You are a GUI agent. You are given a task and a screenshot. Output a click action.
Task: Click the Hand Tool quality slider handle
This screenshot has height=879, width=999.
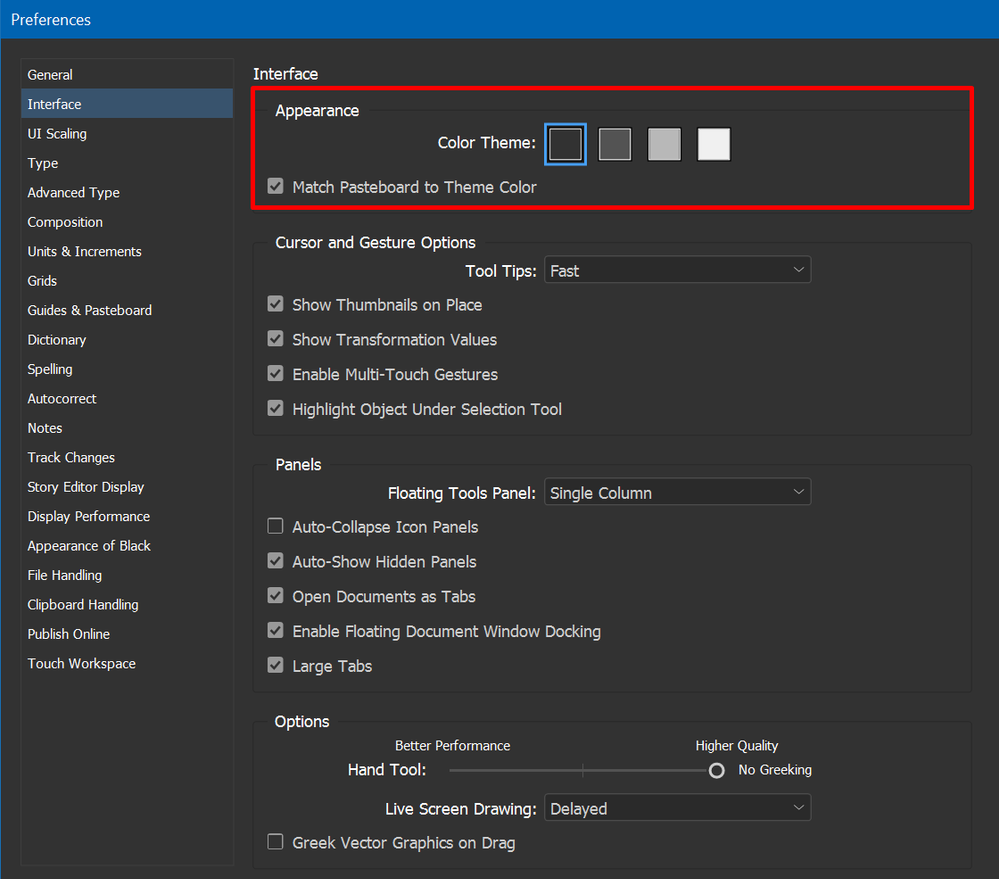point(716,770)
